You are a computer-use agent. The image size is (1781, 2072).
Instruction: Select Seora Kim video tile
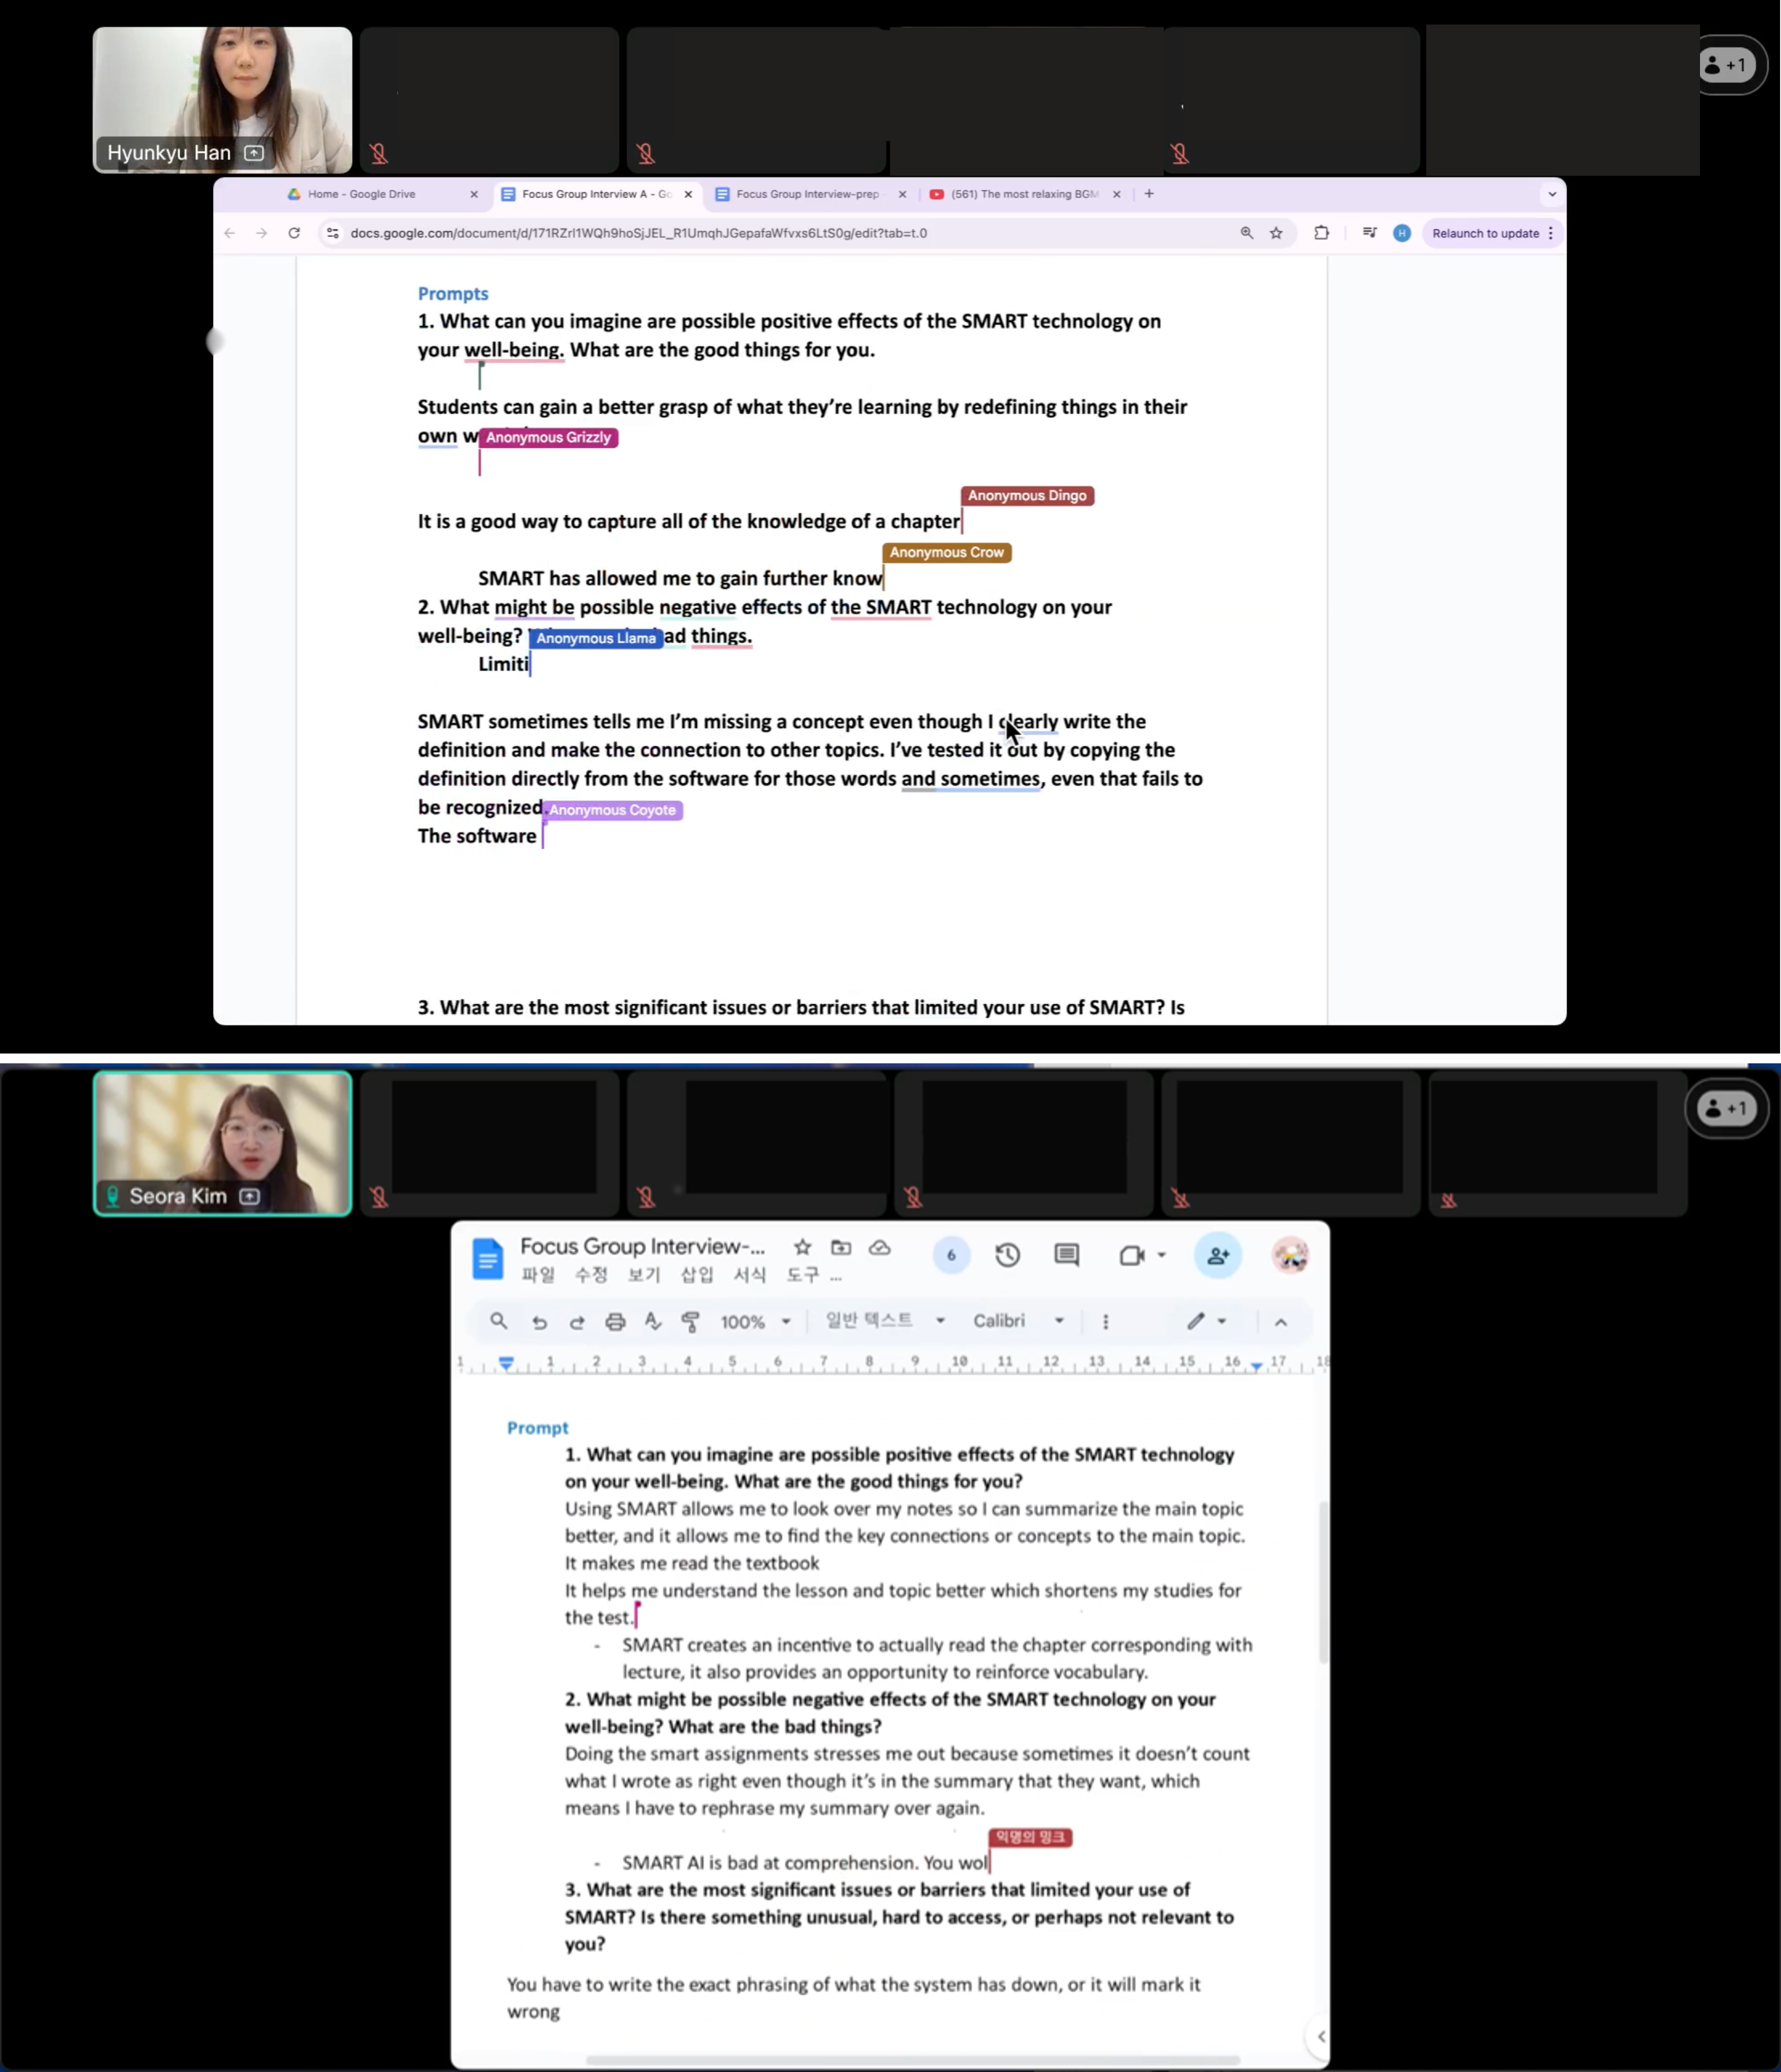coord(222,1143)
